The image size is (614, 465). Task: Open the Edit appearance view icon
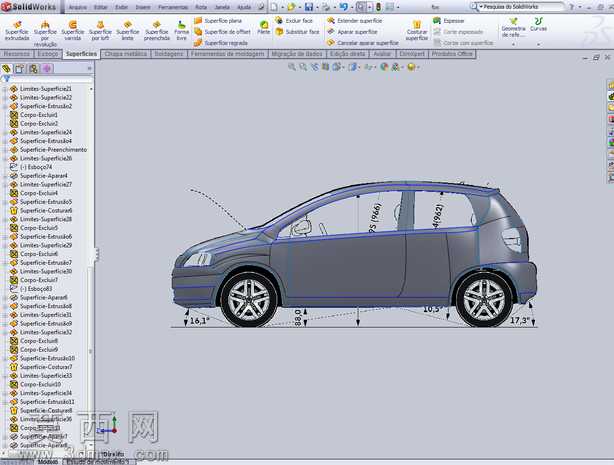tap(384, 67)
